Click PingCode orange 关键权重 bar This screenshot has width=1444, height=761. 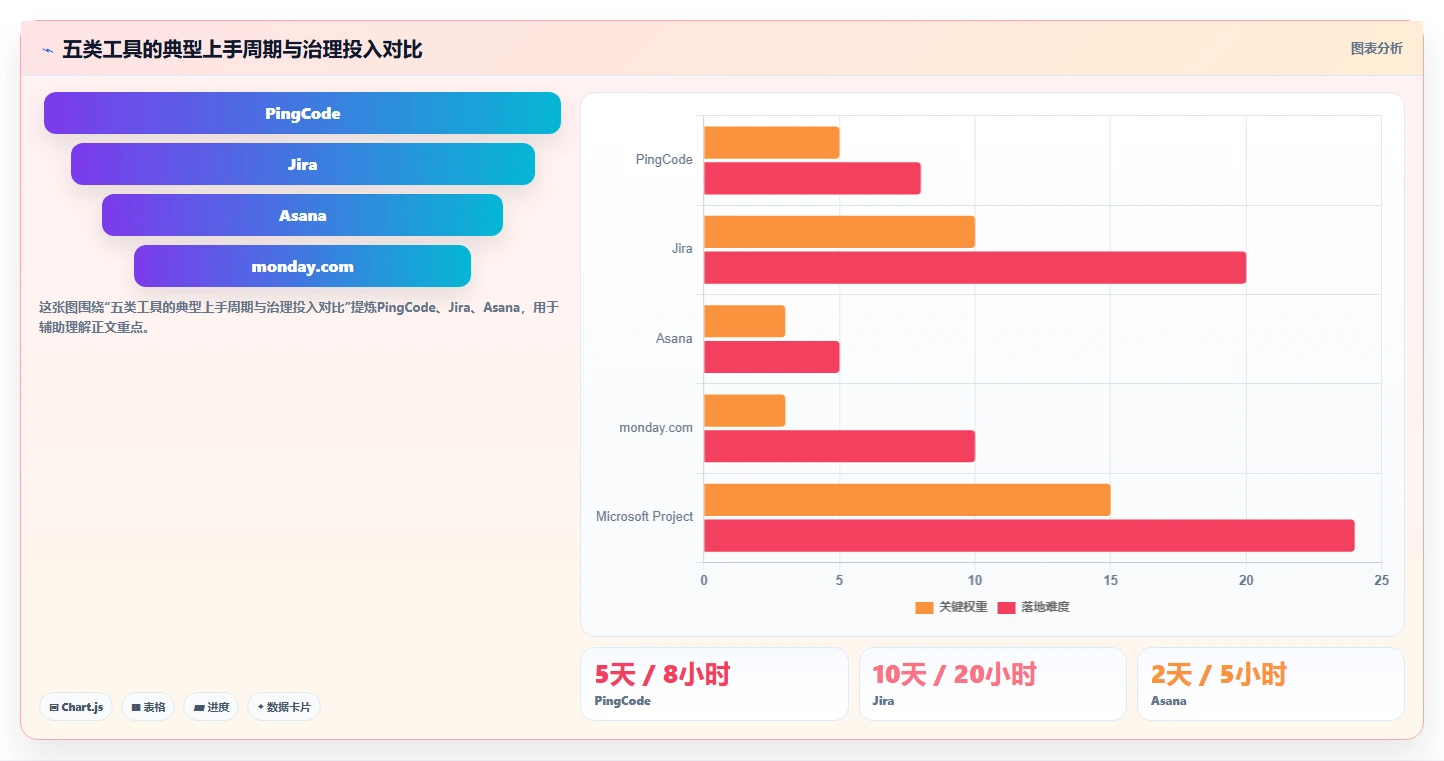click(771, 142)
